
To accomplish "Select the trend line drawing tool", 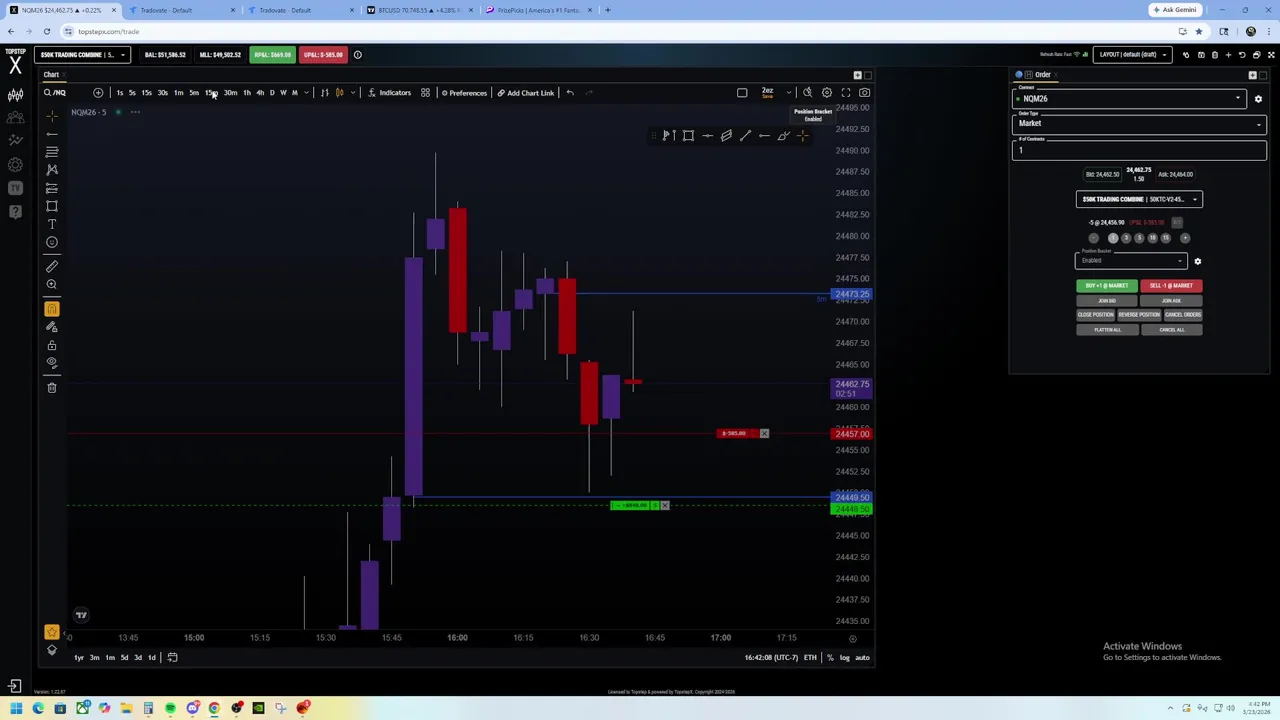I will [x=52, y=133].
